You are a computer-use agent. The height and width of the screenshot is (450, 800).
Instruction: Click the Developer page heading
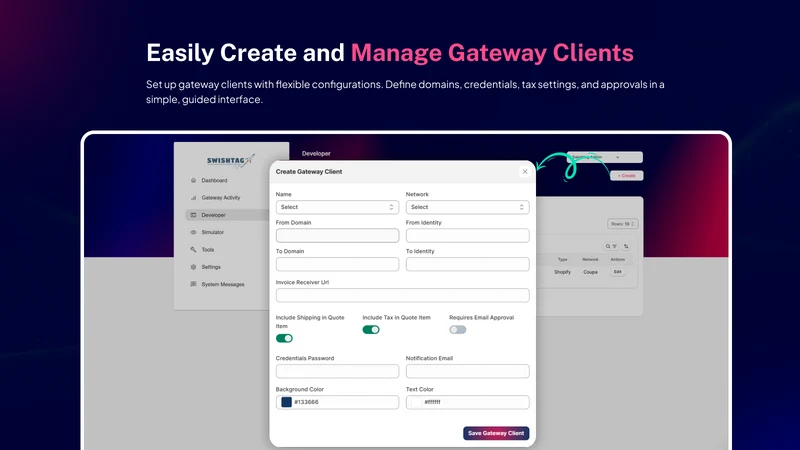(316, 154)
